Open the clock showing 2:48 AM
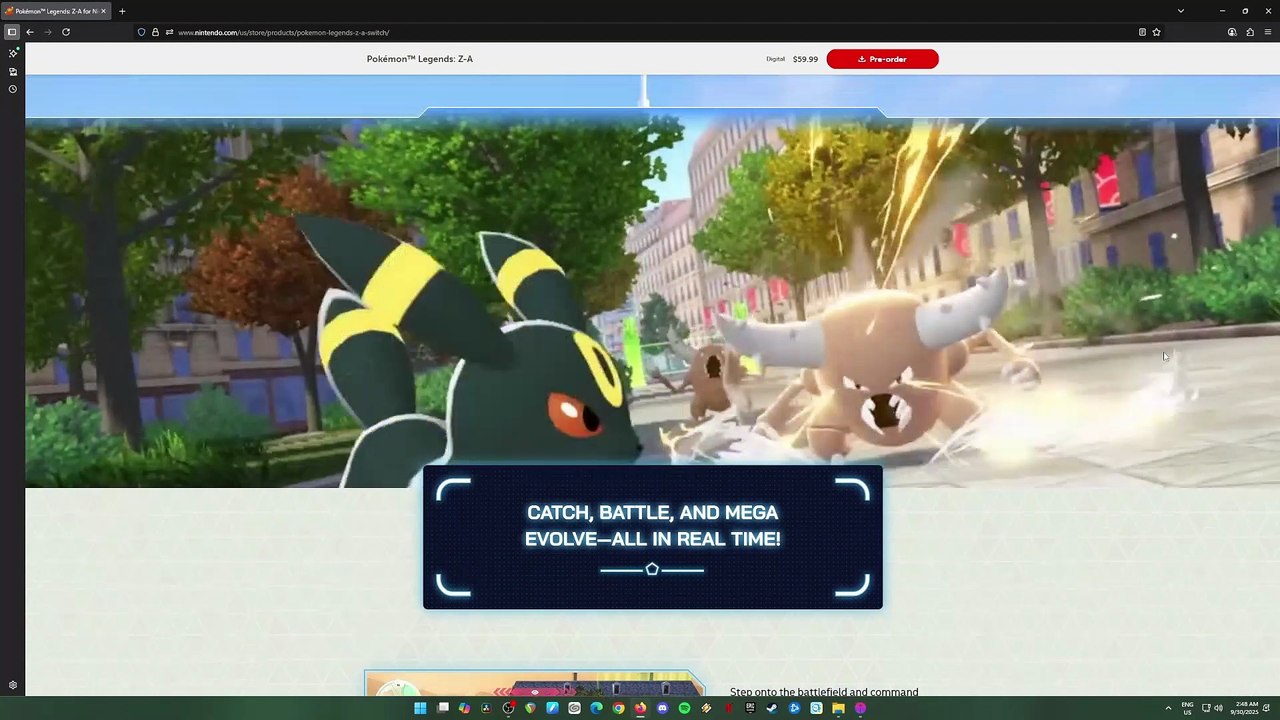 (1245, 708)
